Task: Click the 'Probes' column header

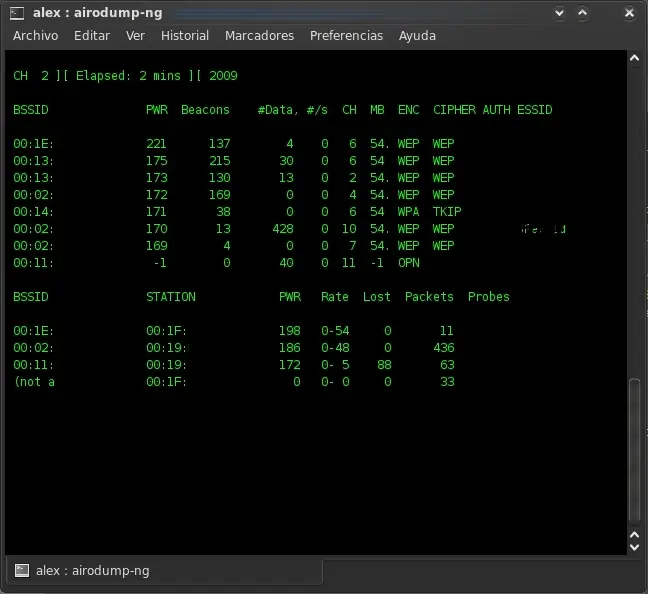Action: (488, 297)
